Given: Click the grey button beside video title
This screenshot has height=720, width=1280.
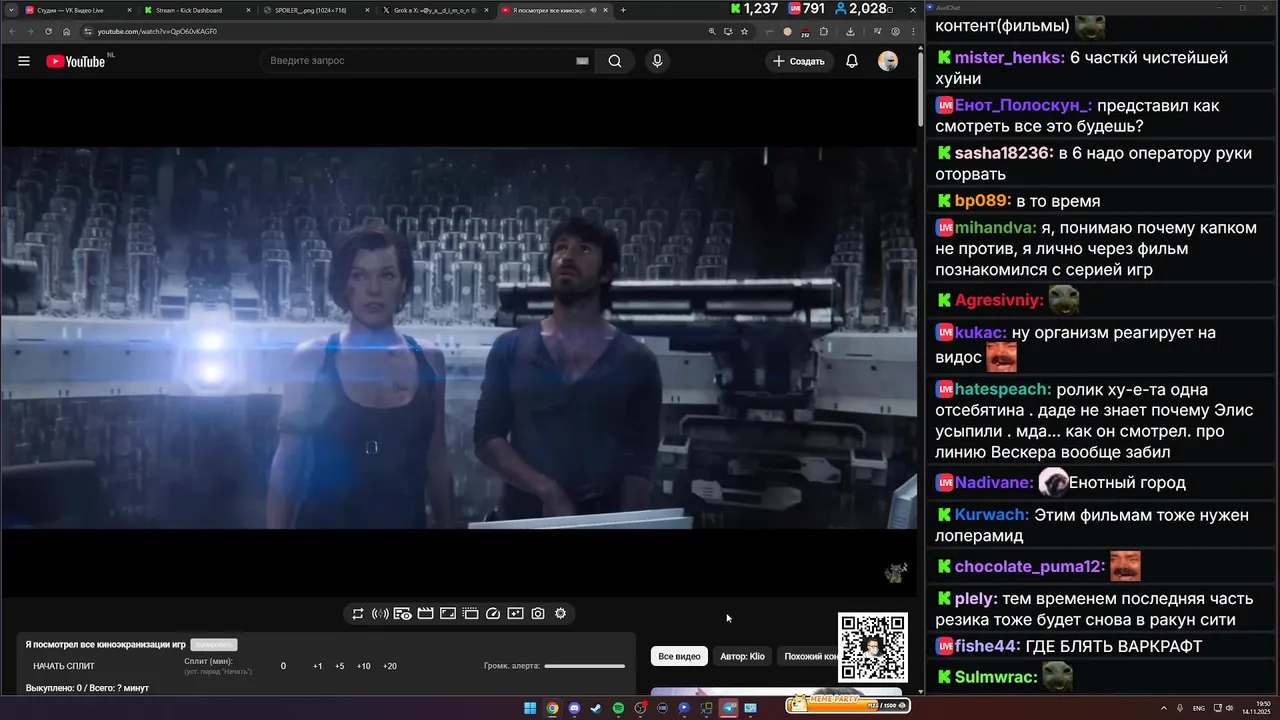Looking at the screenshot, I should (214, 645).
